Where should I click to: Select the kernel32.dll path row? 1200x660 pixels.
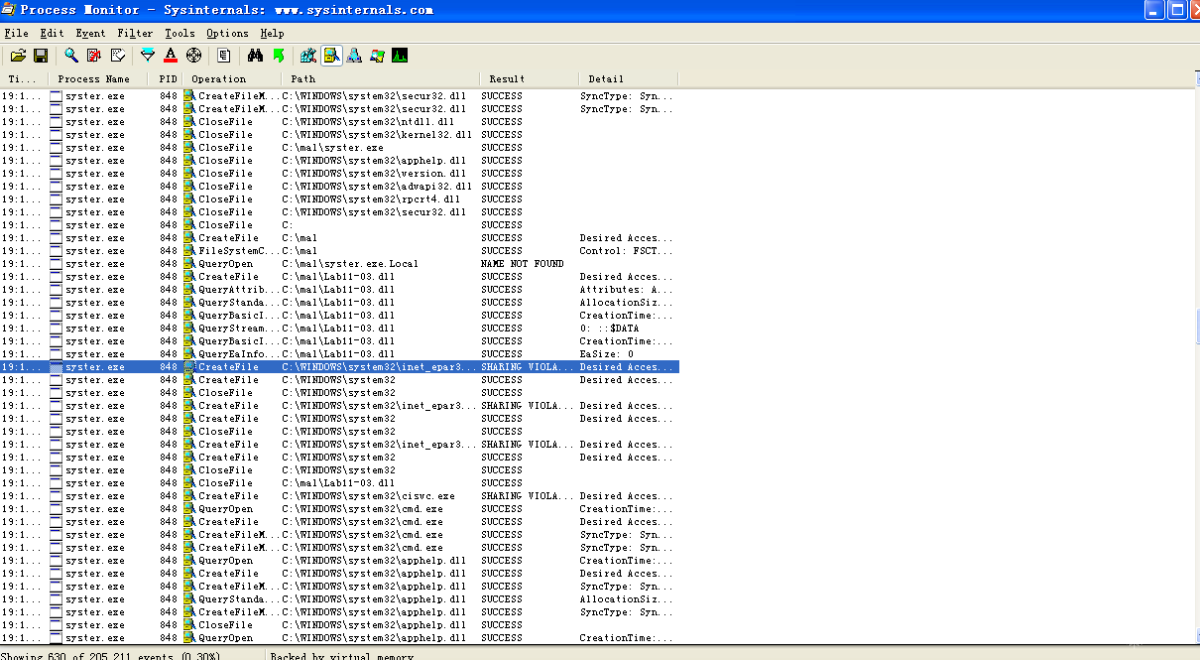339,135
